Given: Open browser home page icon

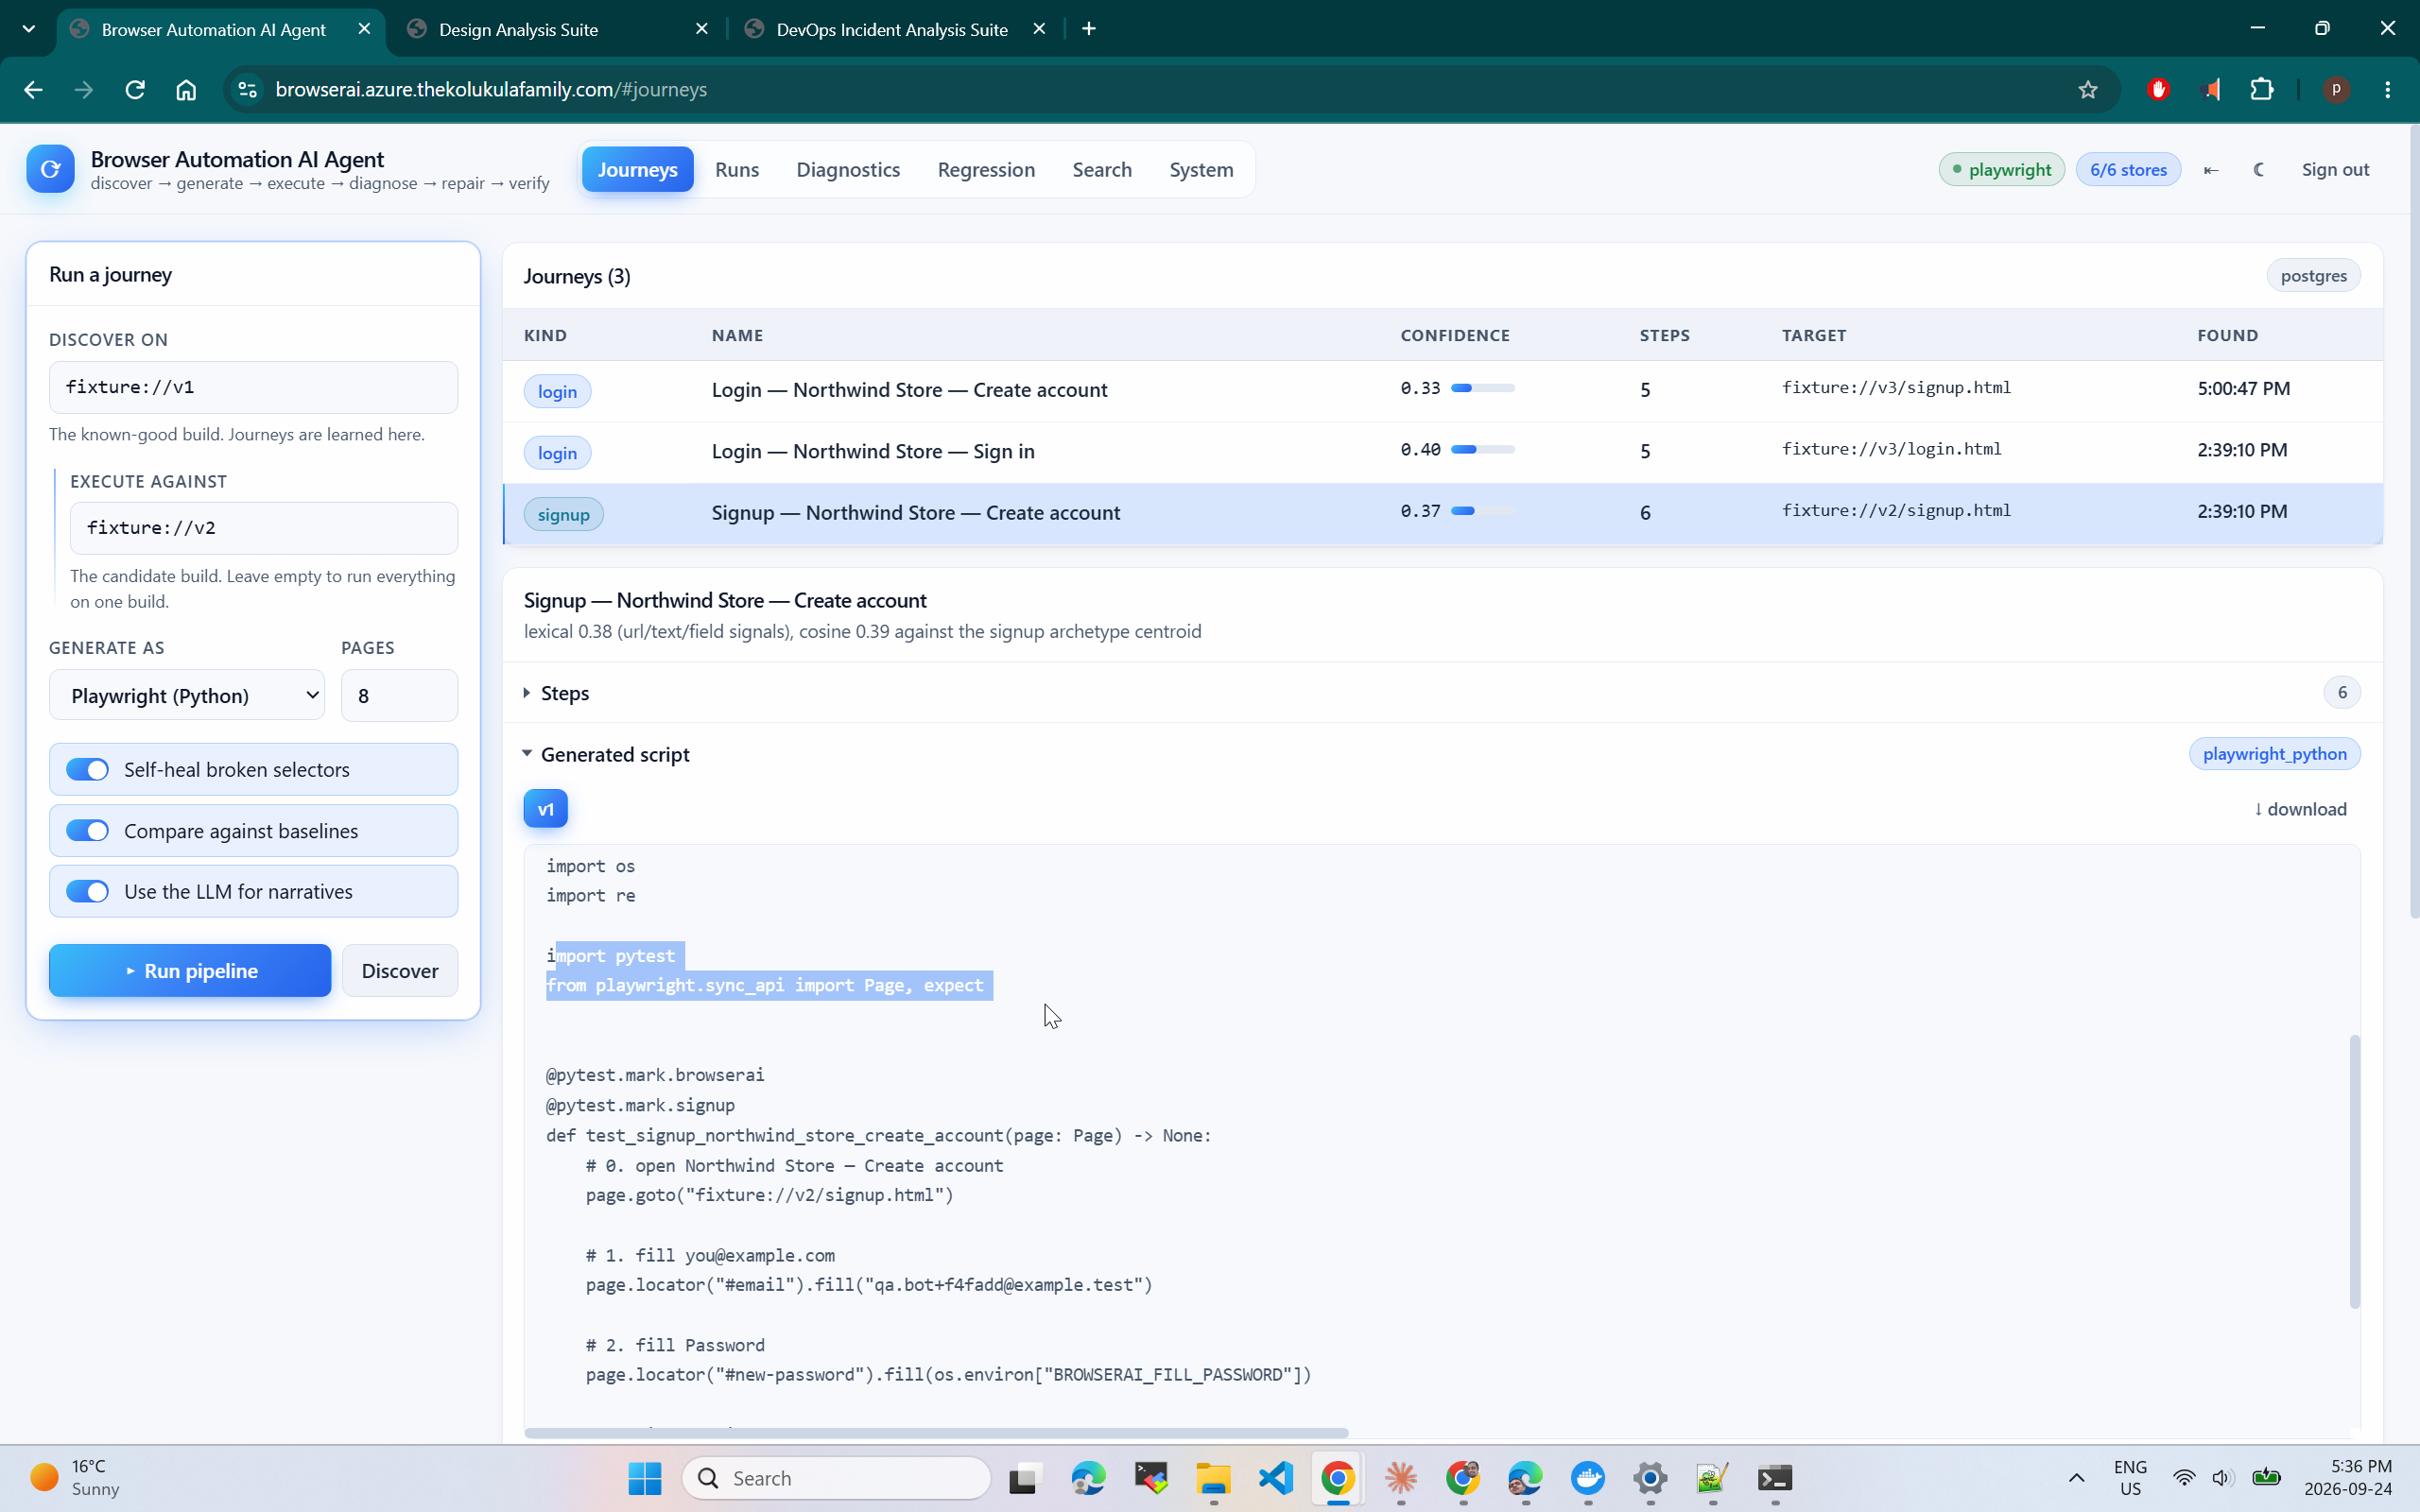Looking at the screenshot, I should [186, 89].
